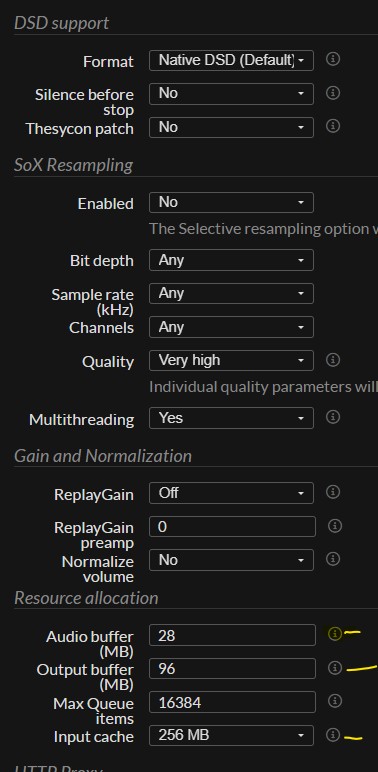Click info icon next to DSD Format
Viewport: 378px width, 772px height.
pyautogui.click(x=333, y=60)
